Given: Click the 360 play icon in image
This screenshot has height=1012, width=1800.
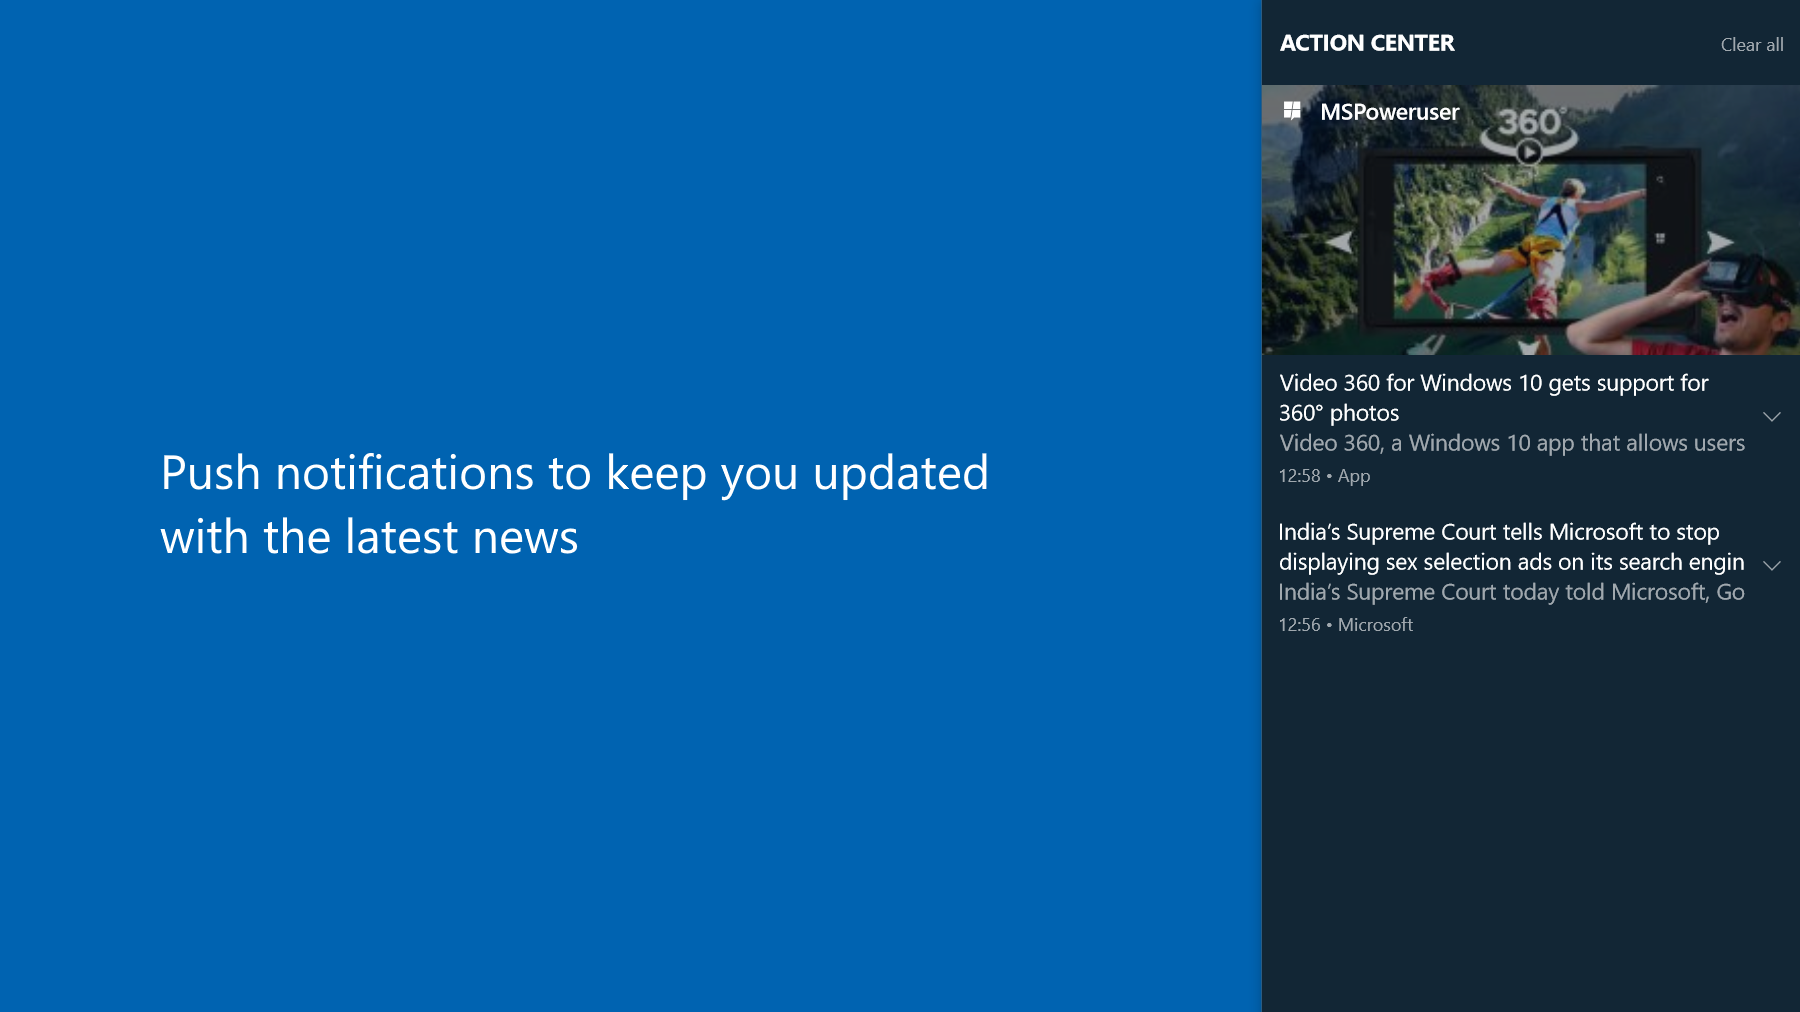Looking at the screenshot, I should [1529, 152].
